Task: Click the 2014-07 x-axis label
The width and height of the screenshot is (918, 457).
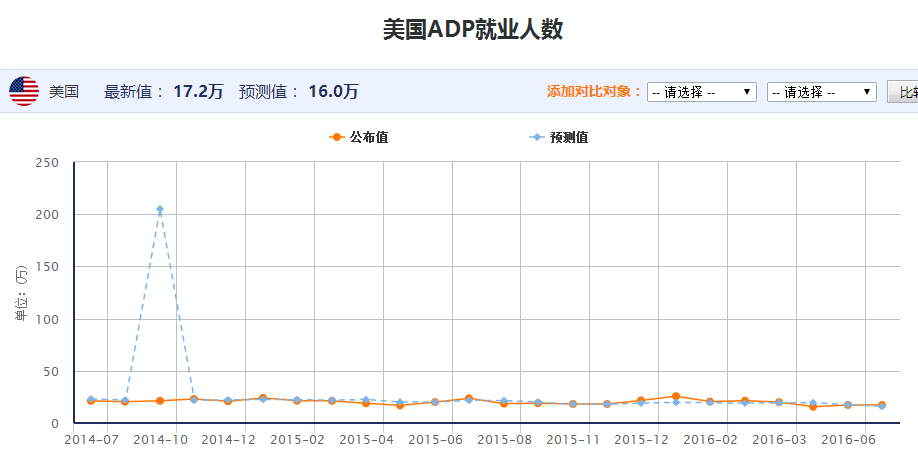Action: coord(94,439)
